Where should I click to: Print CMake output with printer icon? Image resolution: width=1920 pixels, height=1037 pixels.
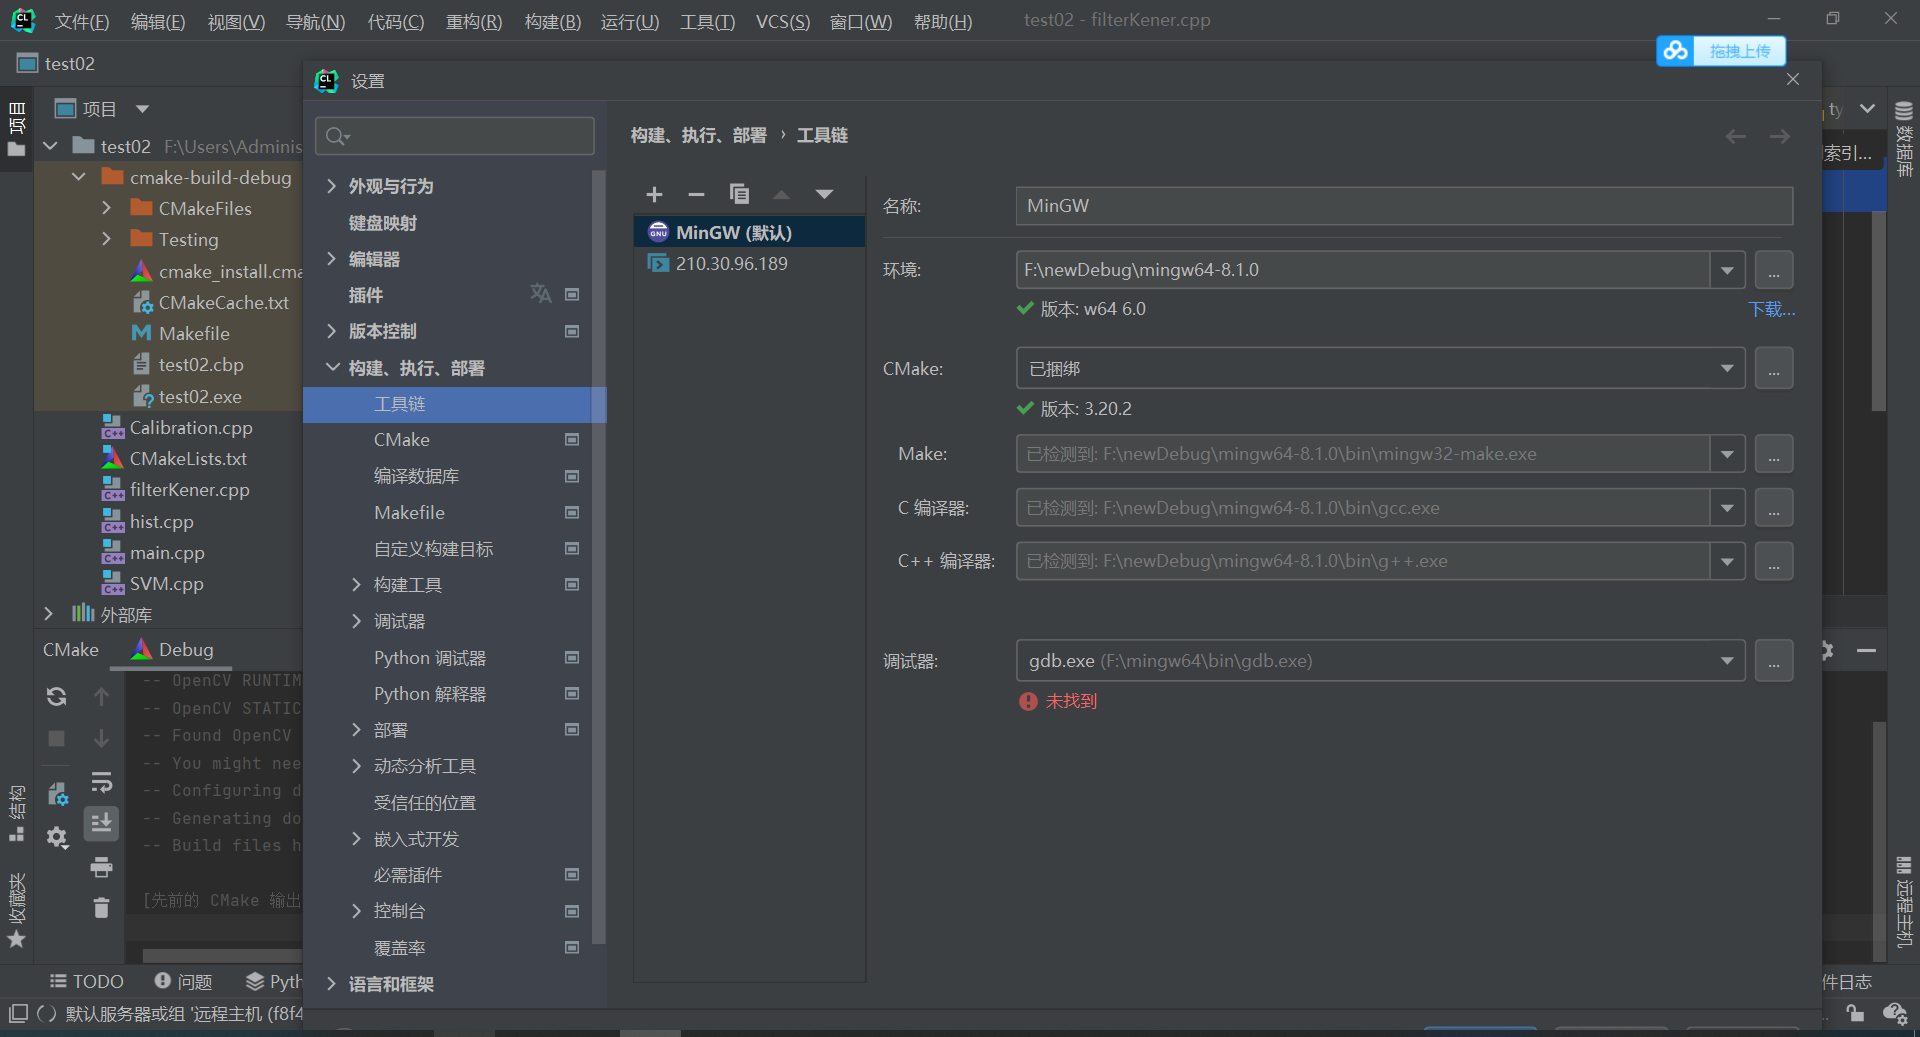[101, 868]
